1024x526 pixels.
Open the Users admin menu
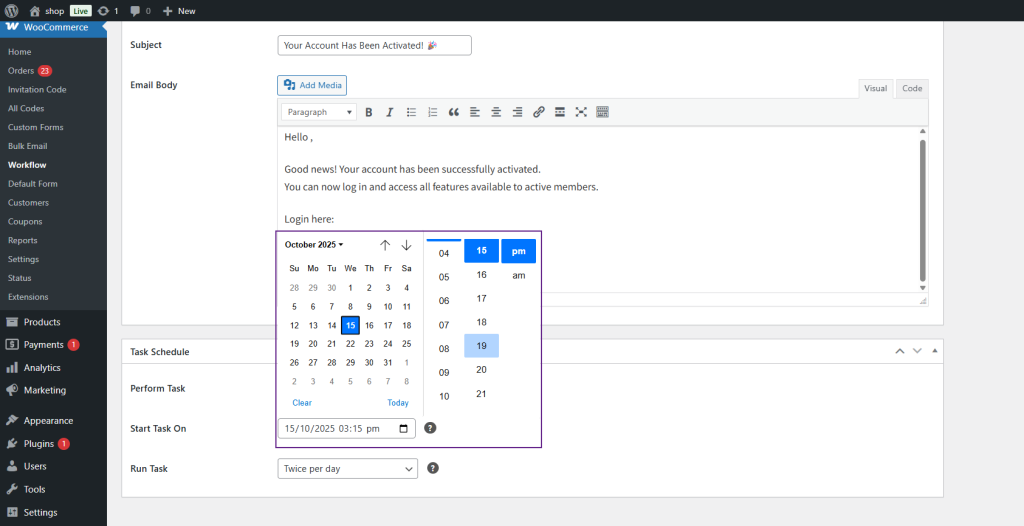[35, 467]
